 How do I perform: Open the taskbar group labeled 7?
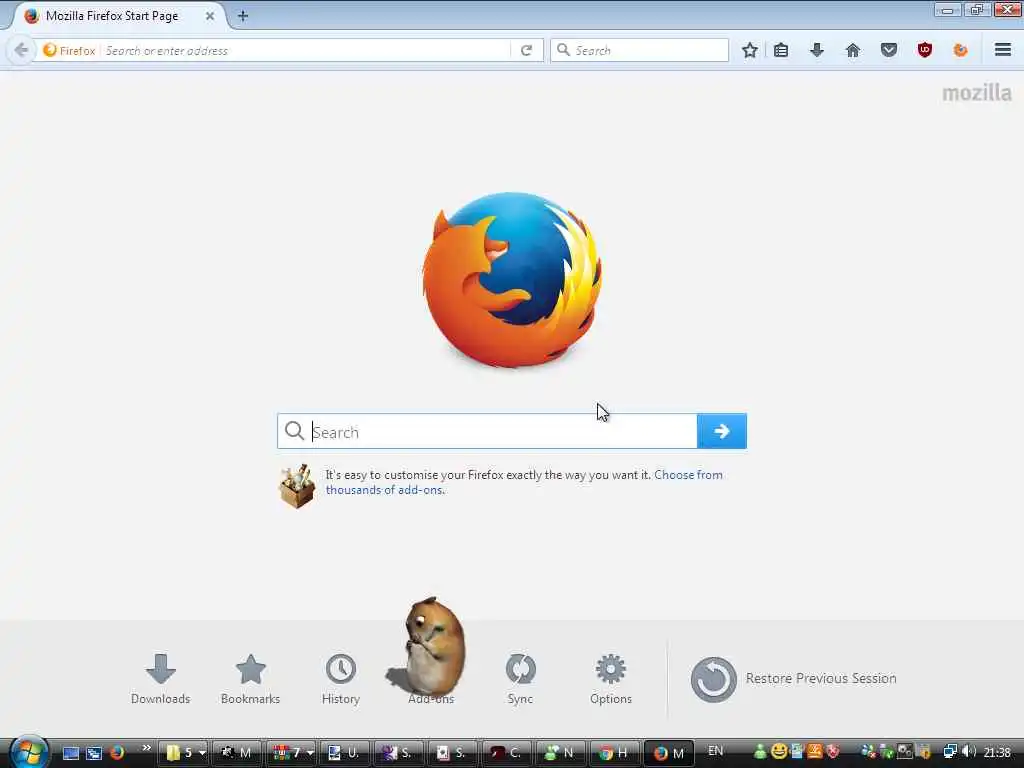291,752
